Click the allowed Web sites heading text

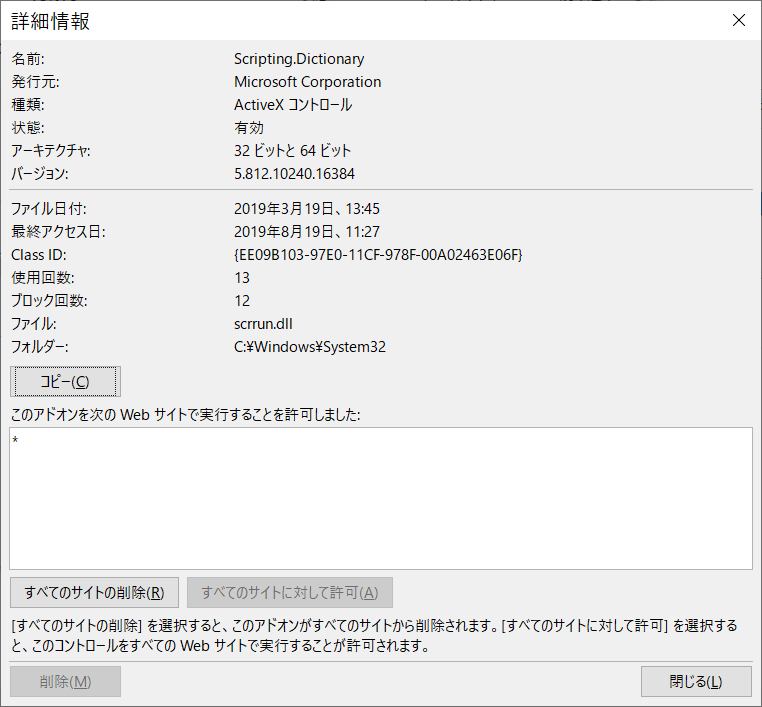[x=185, y=414]
